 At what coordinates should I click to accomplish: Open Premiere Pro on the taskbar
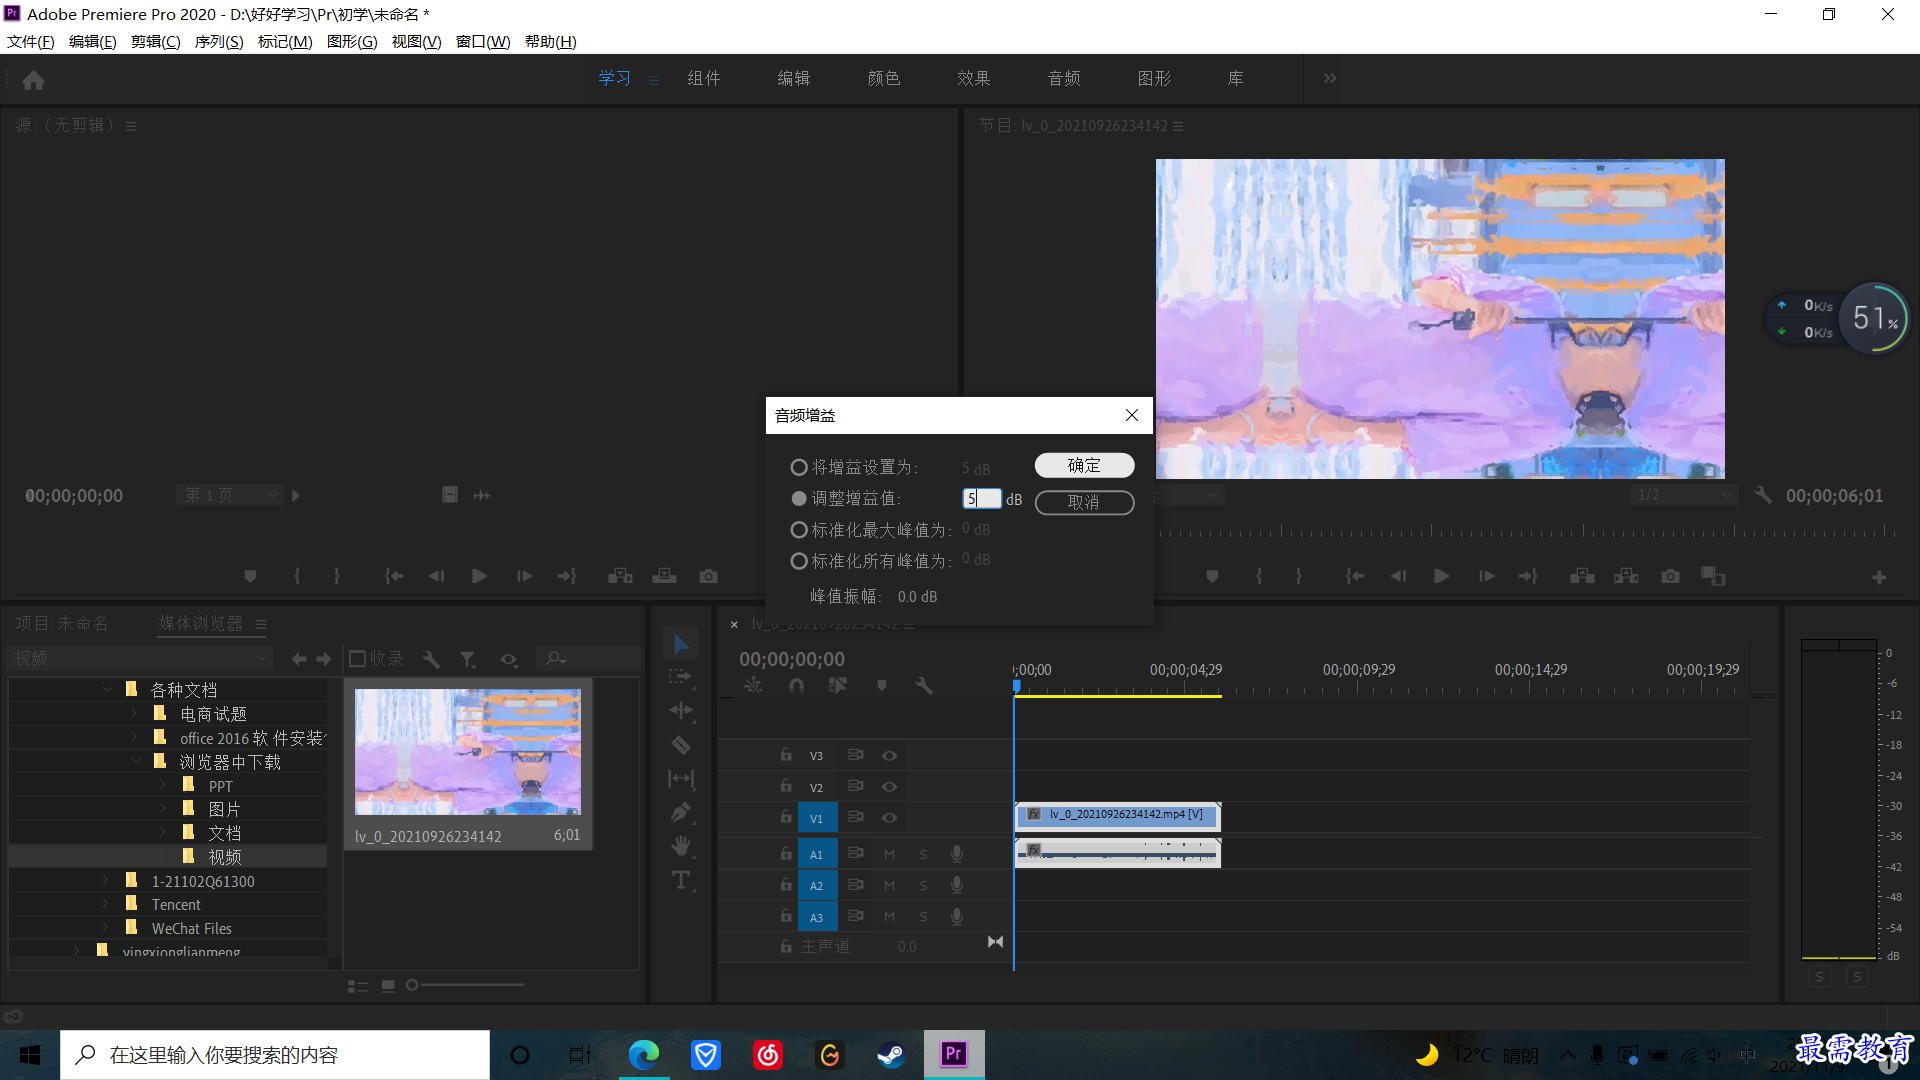click(953, 1054)
